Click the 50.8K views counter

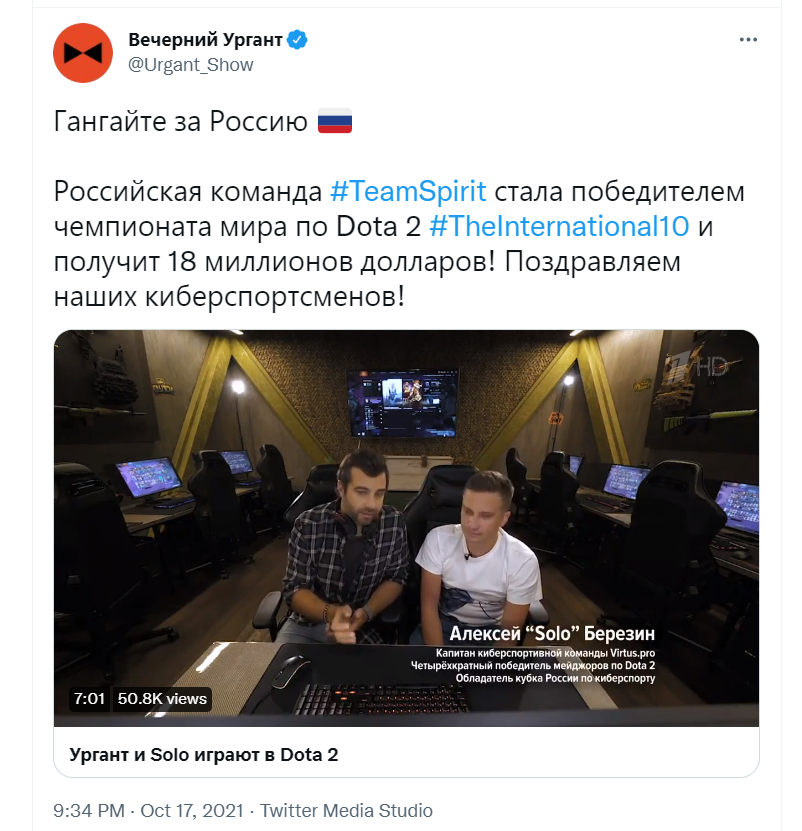(x=162, y=699)
